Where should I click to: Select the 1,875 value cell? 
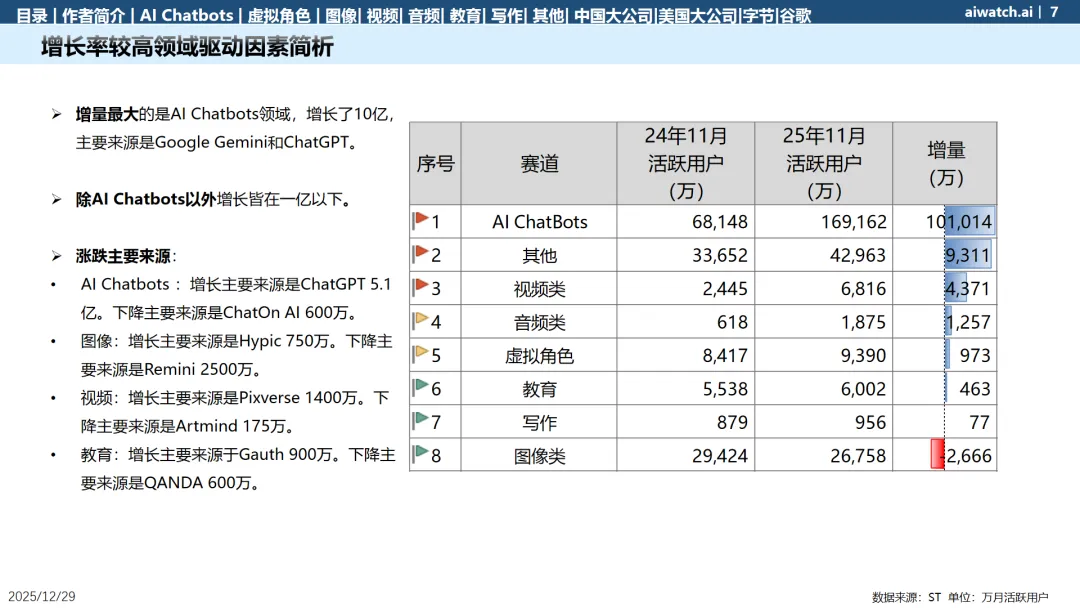click(x=824, y=322)
